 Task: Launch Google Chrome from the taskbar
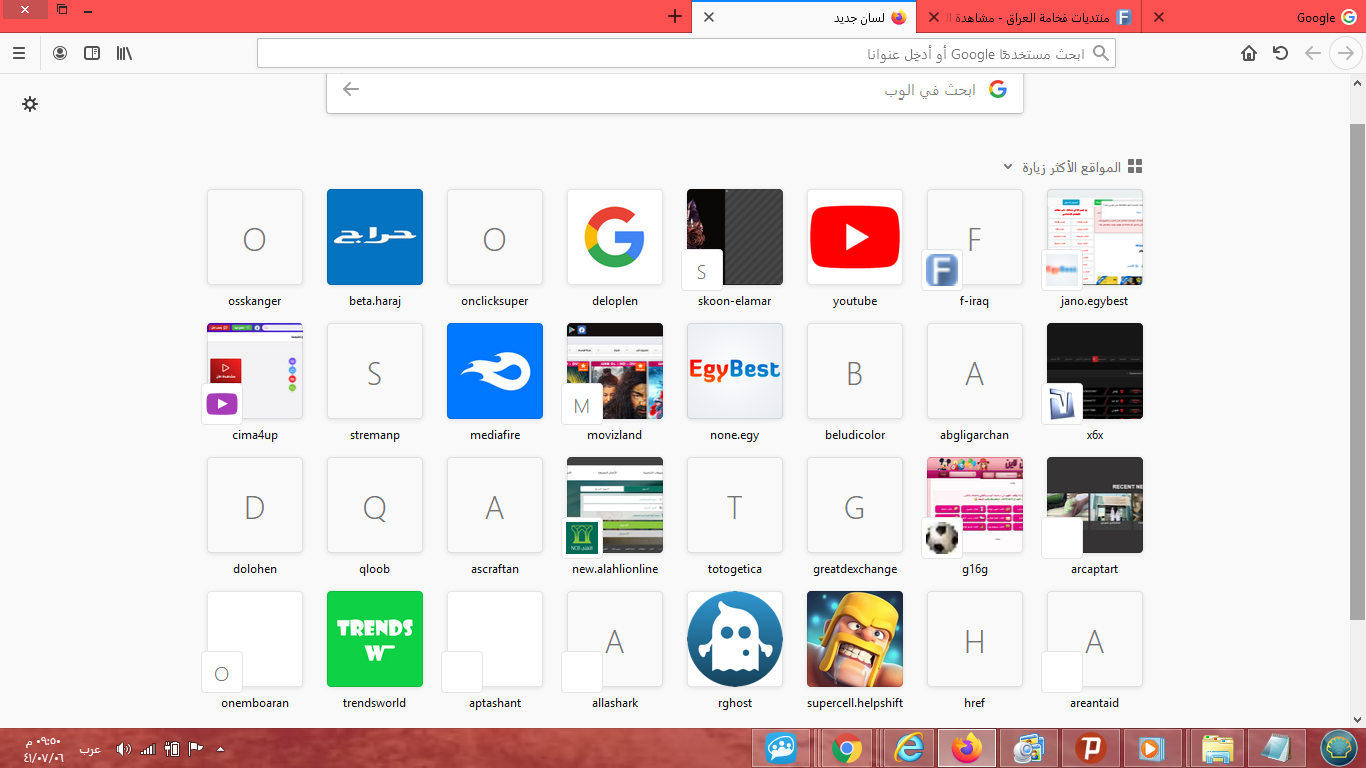847,748
